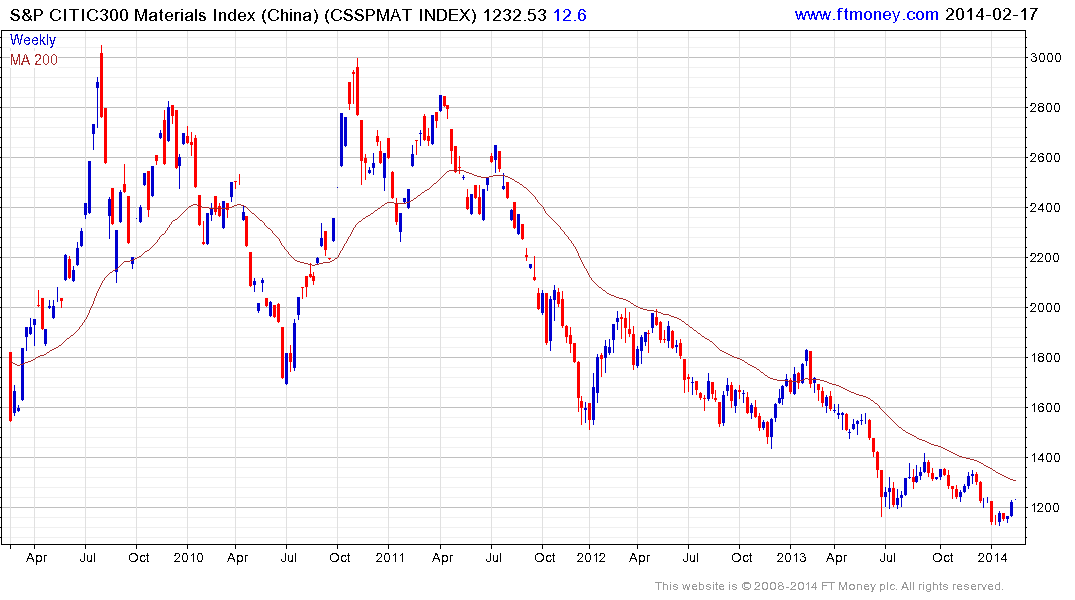Viewport: 1075px width, 600px height.
Task: Click the change value 12.6
Action: (570, 15)
